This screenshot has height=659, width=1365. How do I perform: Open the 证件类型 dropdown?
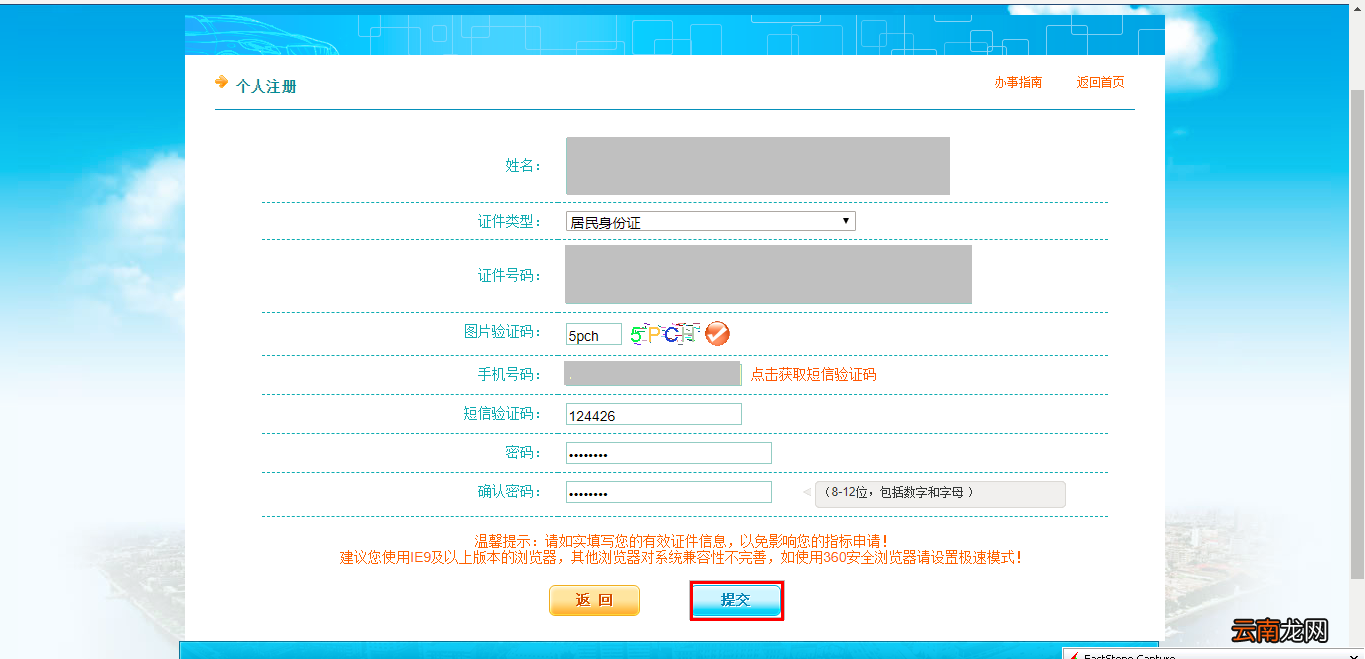tap(710, 222)
